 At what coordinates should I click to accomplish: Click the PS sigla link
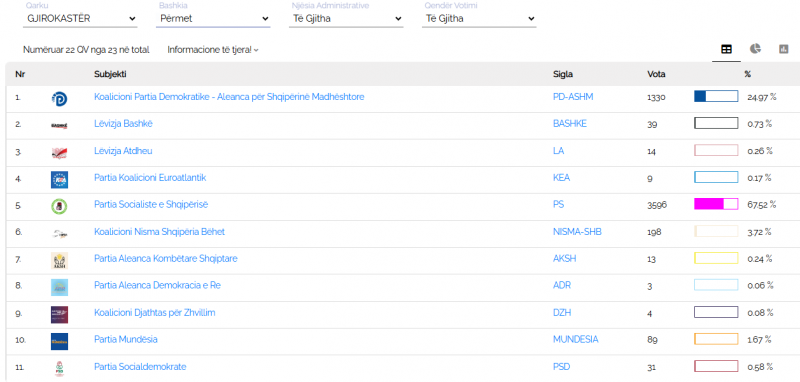point(559,205)
